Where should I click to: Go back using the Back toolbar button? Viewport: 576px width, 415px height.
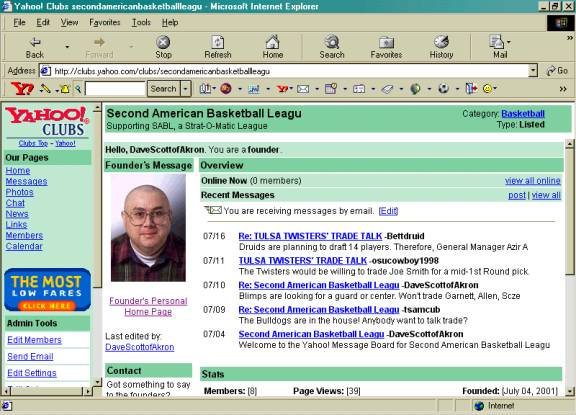coord(35,48)
